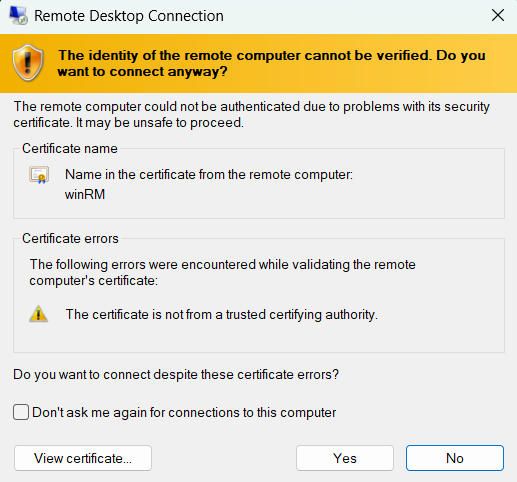Image resolution: width=517 pixels, height=482 pixels.
Task: Click "Do you want to connect despite" question
Action: coord(176,375)
